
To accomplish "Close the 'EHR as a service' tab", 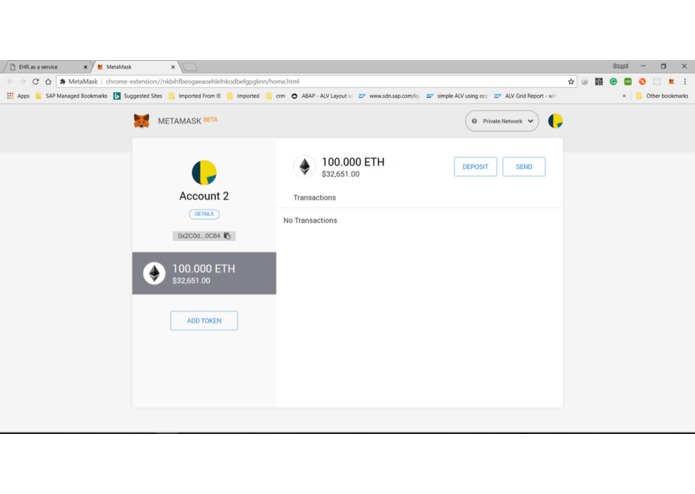I will click(x=85, y=67).
